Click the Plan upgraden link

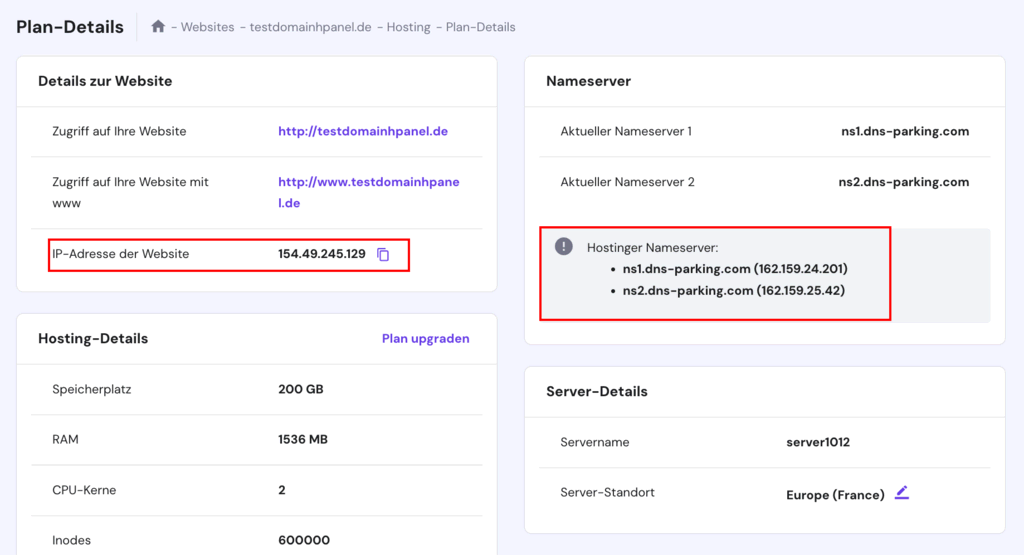pos(425,339)
